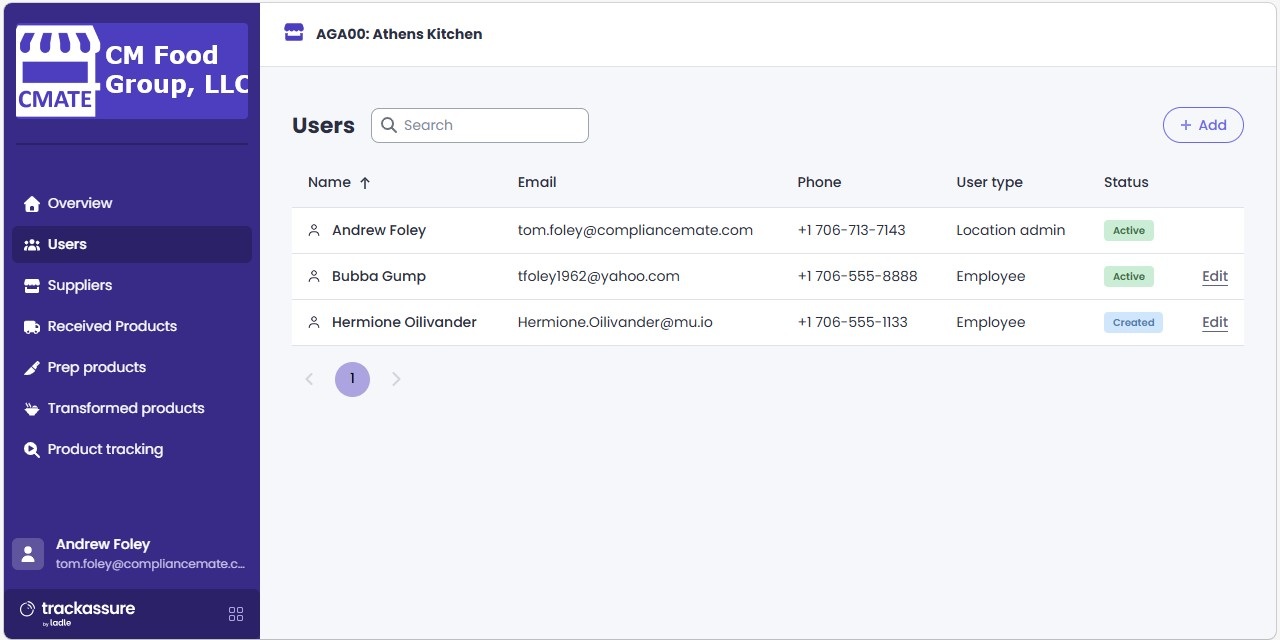Click the person icon beside Hermione Oilivander
The image size is (1280, 640).
coord(314,323)
